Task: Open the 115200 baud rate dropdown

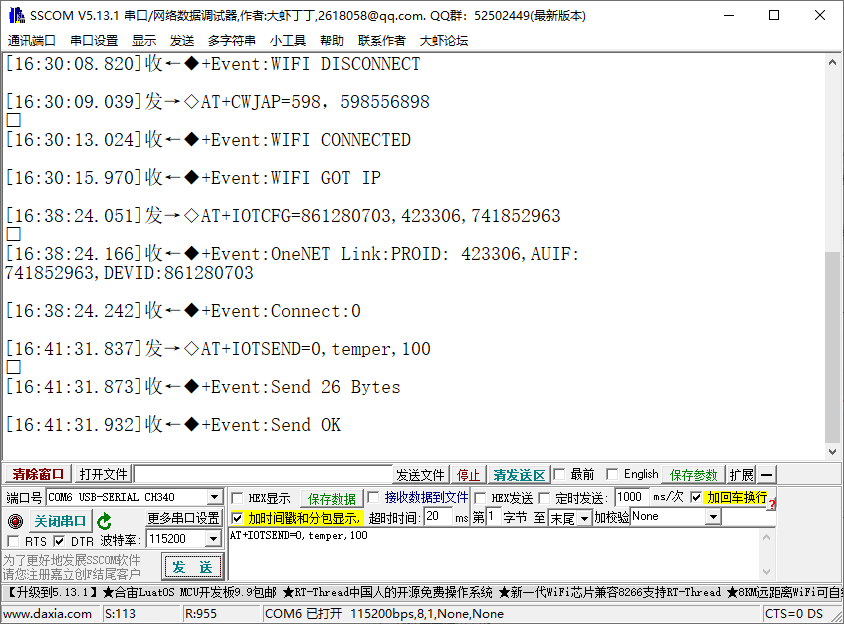Action: pos(216,540)
